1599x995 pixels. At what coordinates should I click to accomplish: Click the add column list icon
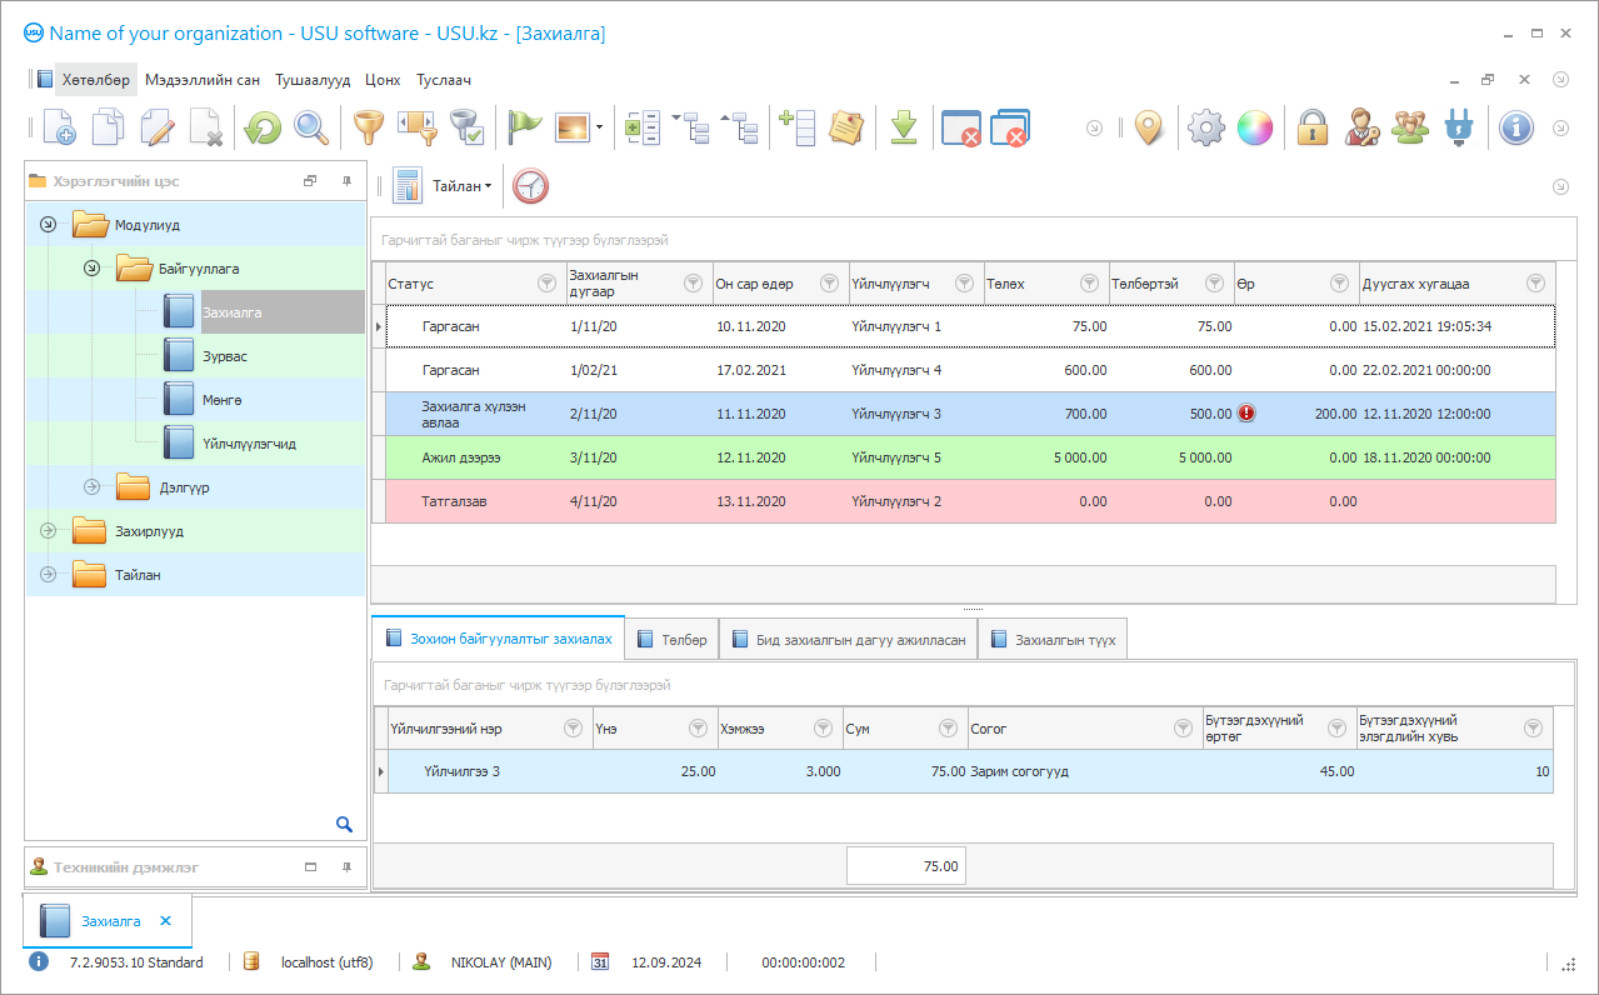pos(797,128)
